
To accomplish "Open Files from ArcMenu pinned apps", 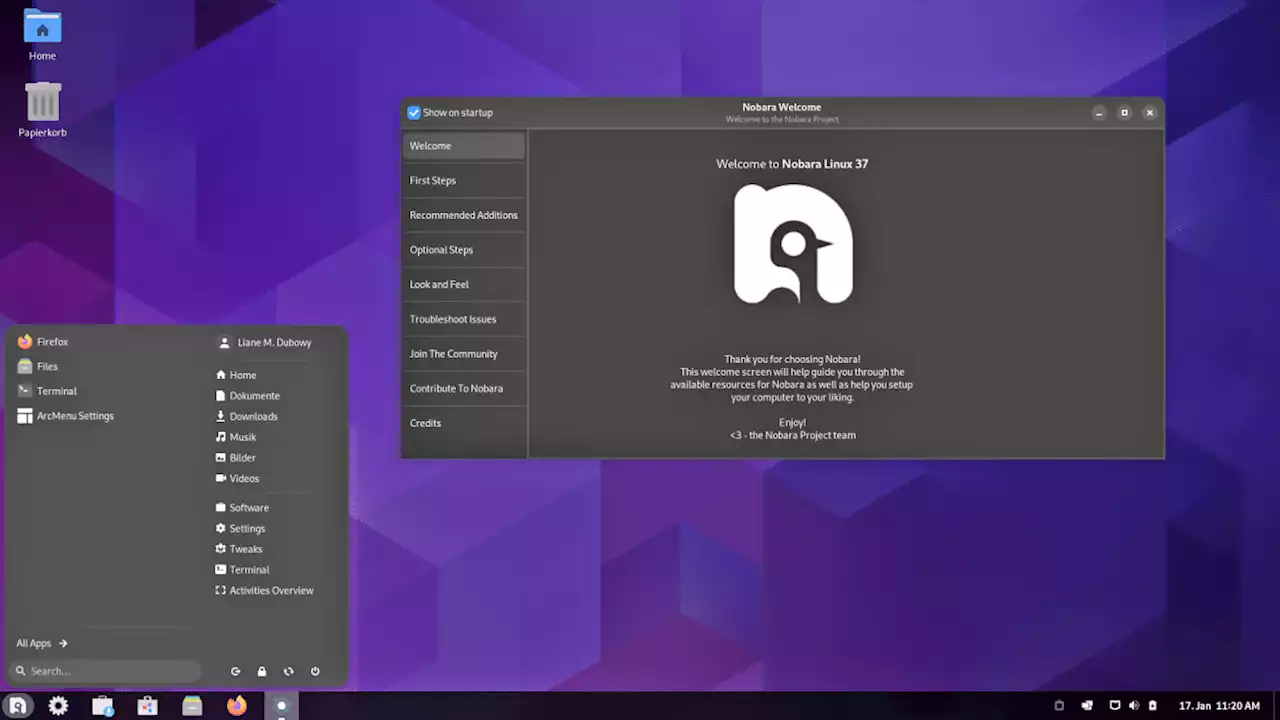I will tap(38, 367).
